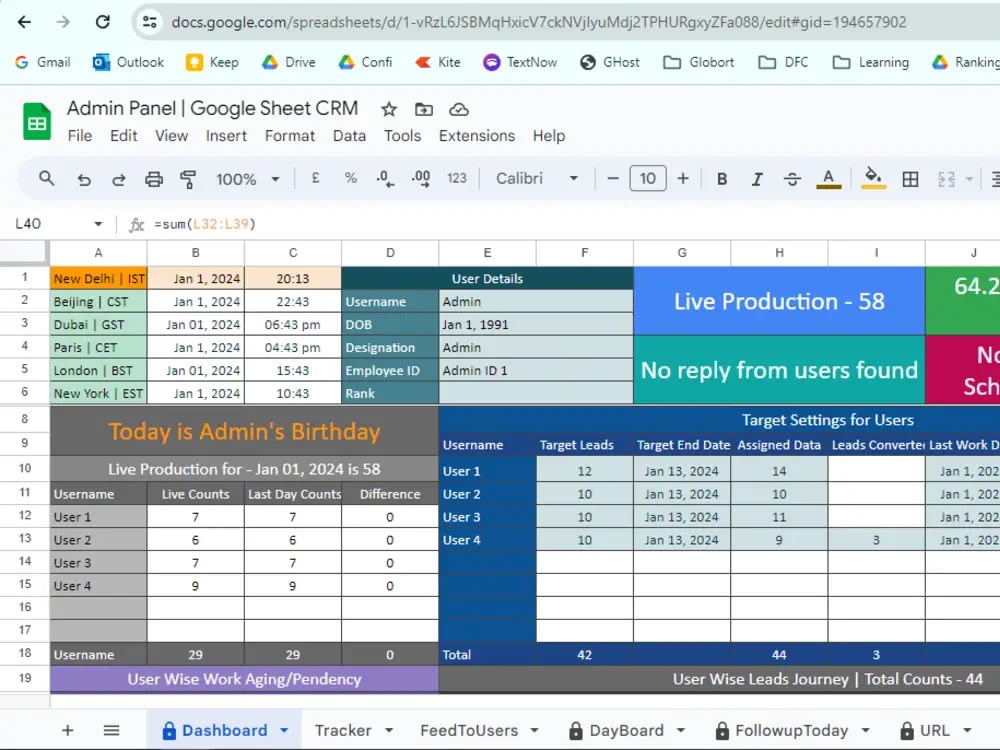Open the Edit menu

(124, 136)
